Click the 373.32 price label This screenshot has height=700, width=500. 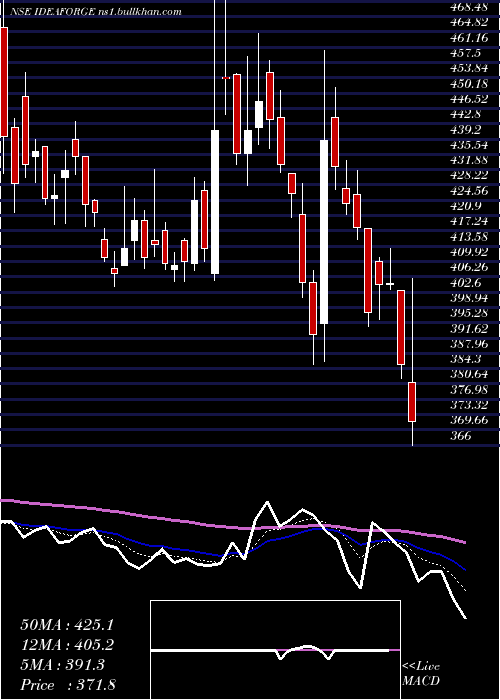[x=469, y=404]
